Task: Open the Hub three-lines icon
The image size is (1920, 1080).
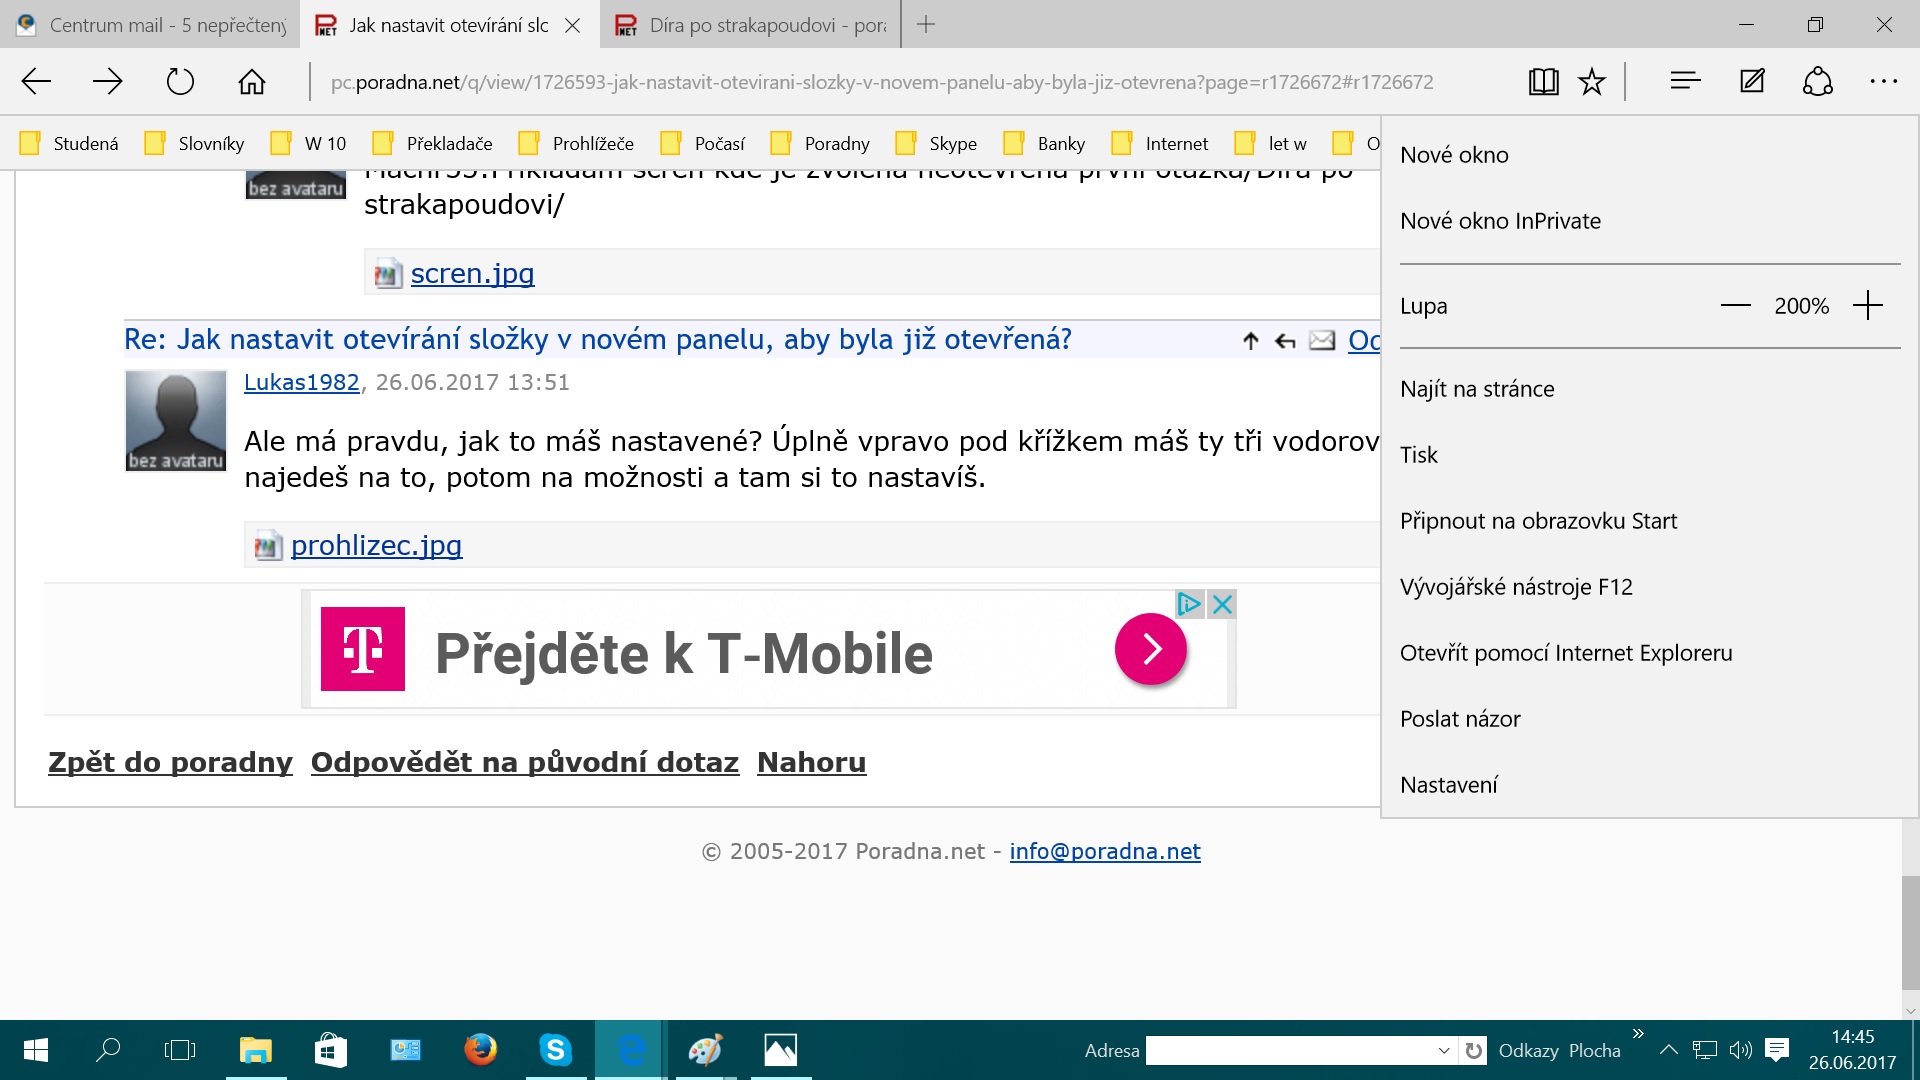Action: point(1685,81)
